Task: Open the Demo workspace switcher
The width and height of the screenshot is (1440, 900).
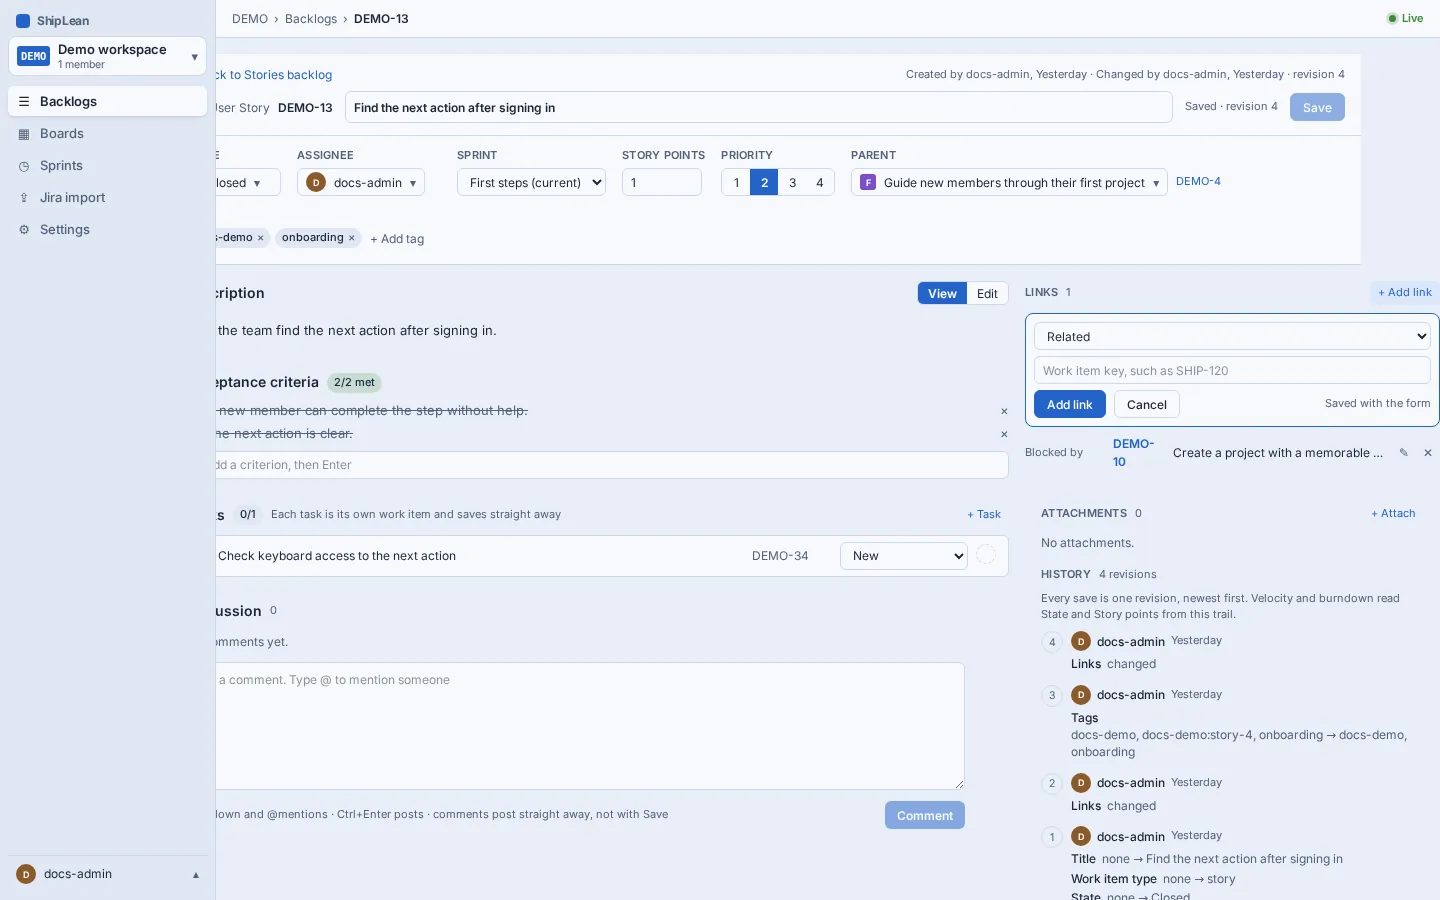Action: (x=107, y=56)
